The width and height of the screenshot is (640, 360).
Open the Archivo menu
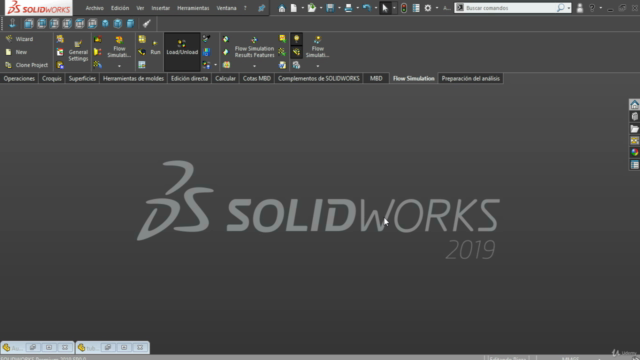coord(94,8)
